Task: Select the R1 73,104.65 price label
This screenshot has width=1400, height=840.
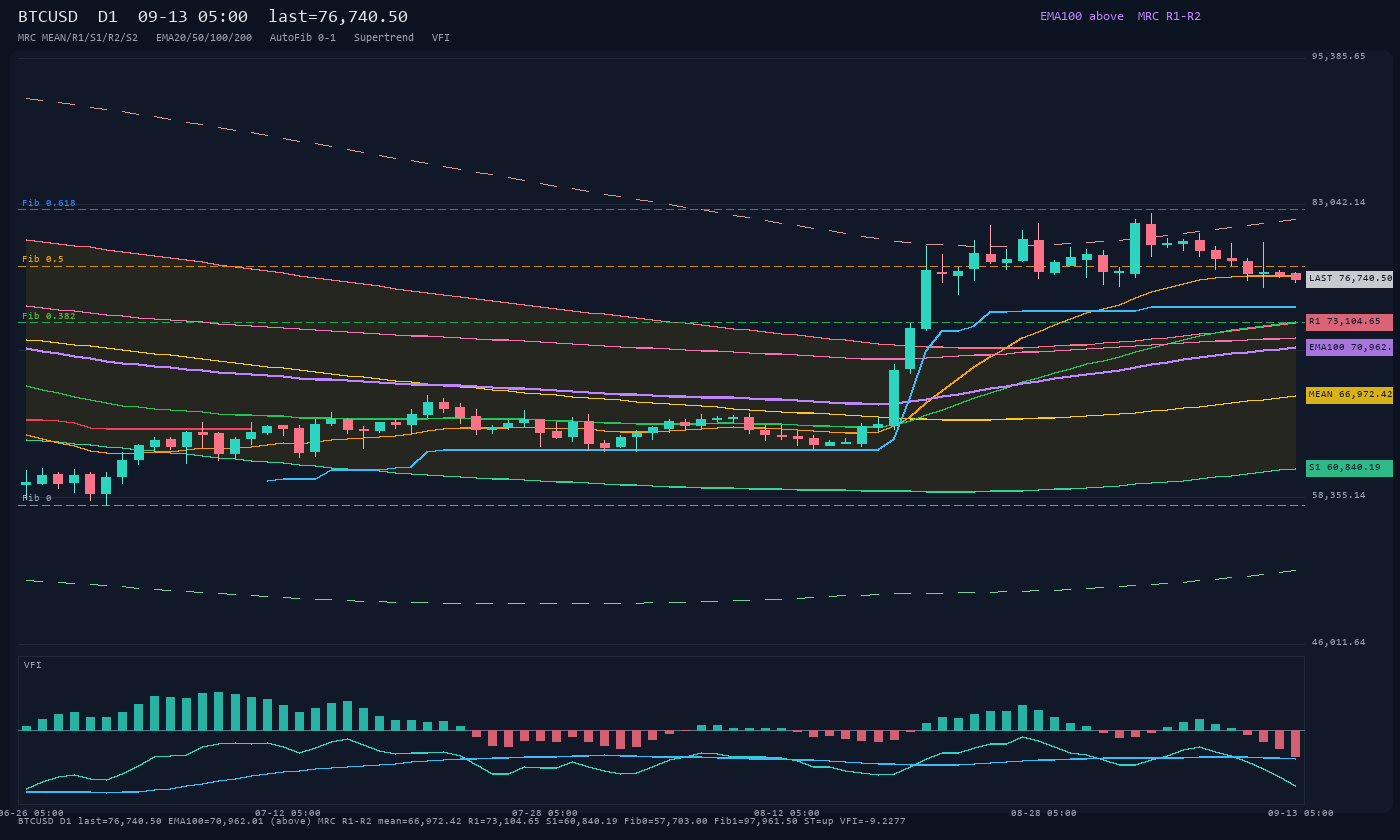Action: [1349, 322]
